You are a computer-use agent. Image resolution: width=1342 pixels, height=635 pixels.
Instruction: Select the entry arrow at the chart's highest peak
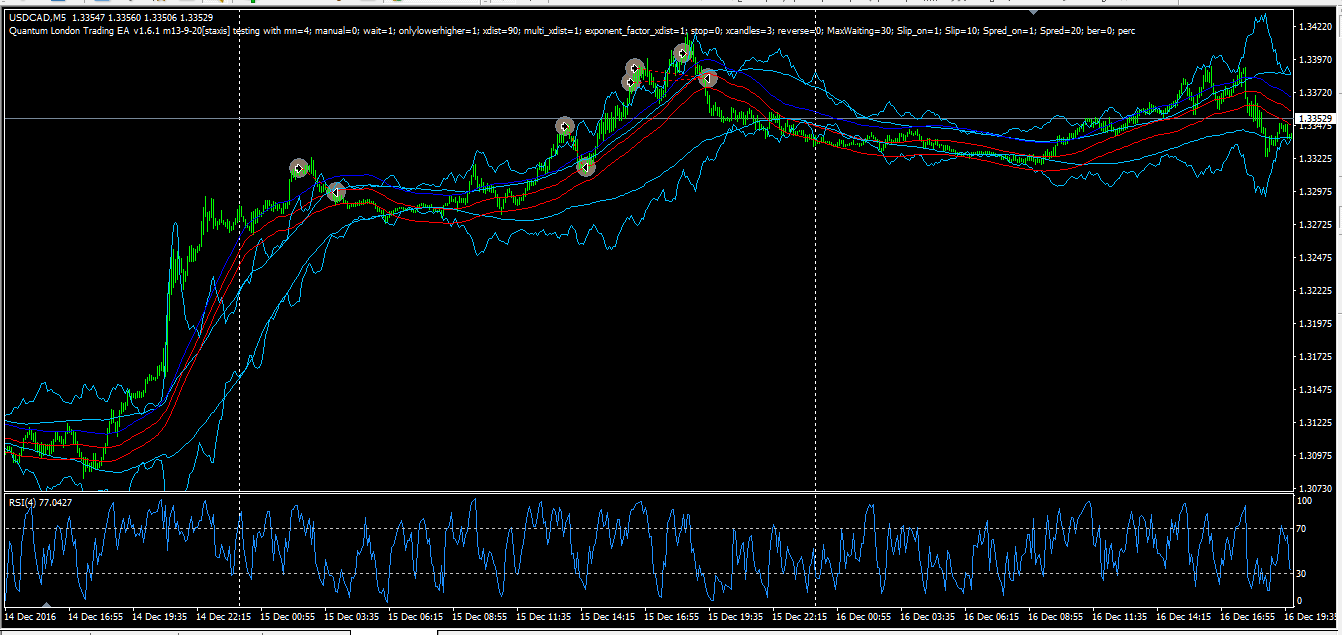pyautogui.click(x=682, y=53)
